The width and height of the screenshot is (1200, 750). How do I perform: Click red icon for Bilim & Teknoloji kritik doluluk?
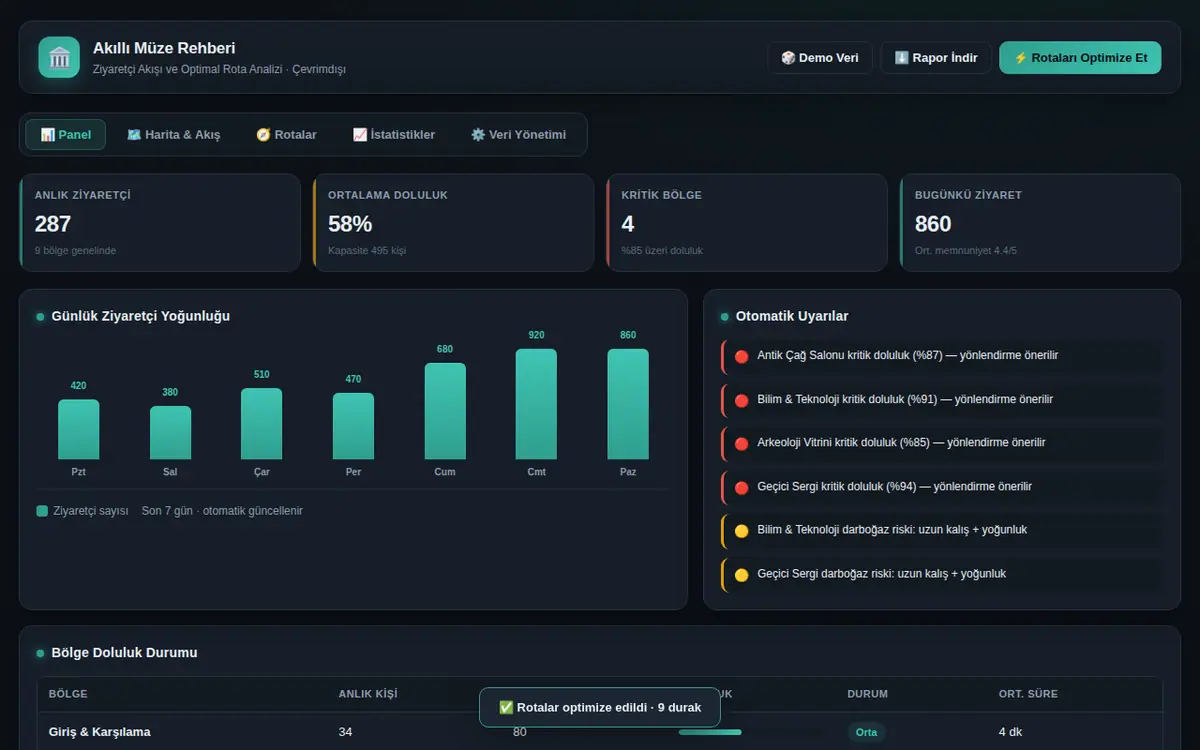click(x=741, y=400)
